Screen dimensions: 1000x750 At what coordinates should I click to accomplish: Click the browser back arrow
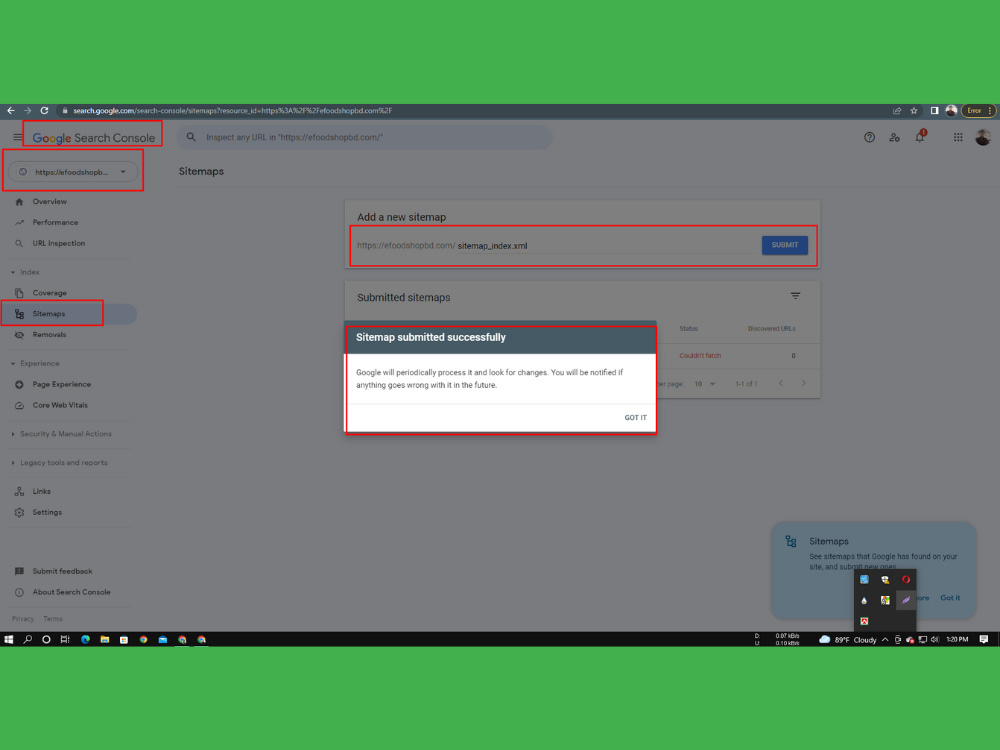11,110
